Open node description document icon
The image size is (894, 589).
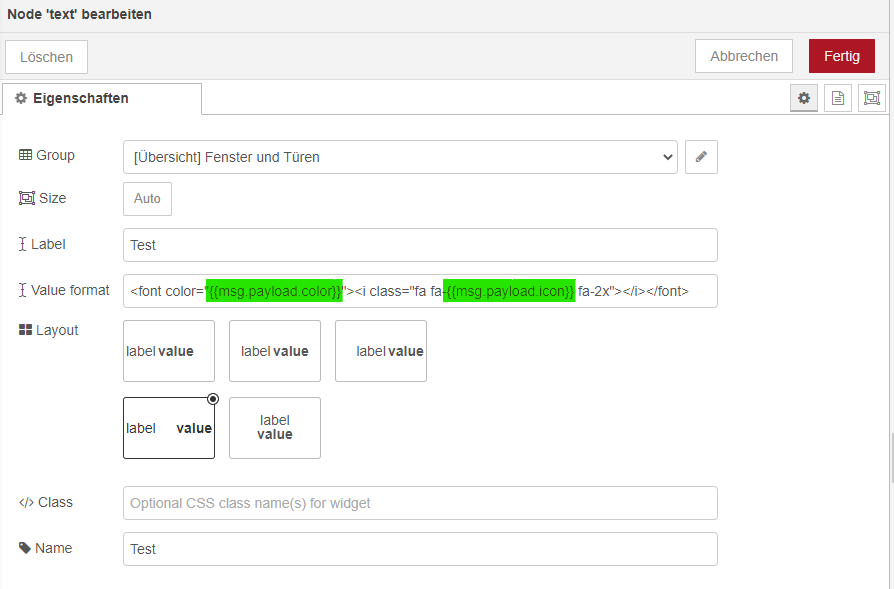coord(838,98)
